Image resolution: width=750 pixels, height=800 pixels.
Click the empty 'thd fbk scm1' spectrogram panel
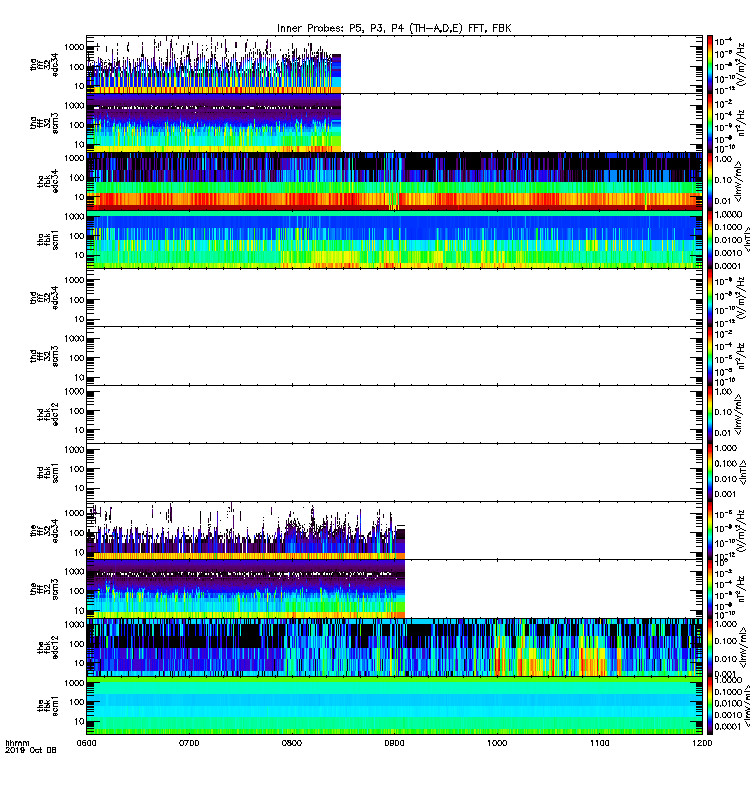pyautogui.click(x=394, y=472)
